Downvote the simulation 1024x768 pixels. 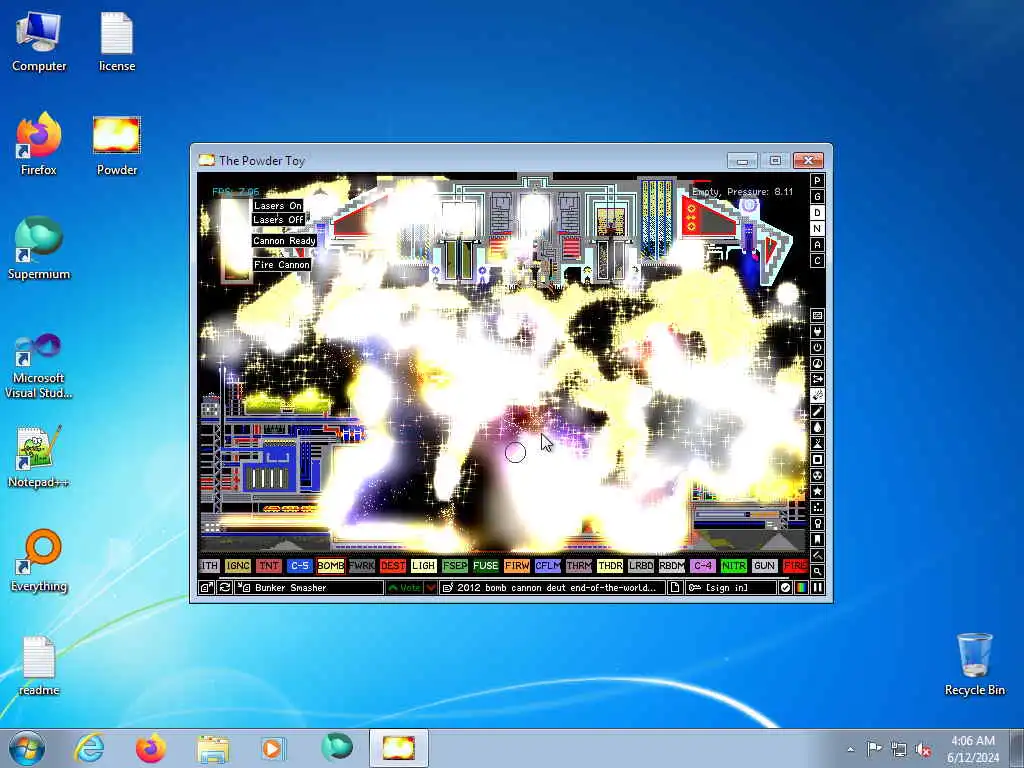(x=431, y=588)
